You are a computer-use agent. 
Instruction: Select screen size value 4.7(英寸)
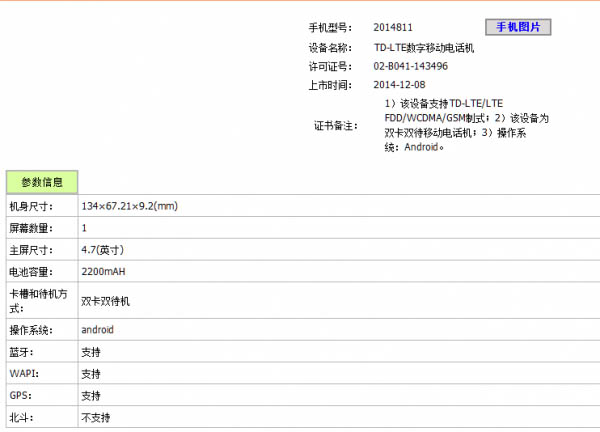click(103, 250)
